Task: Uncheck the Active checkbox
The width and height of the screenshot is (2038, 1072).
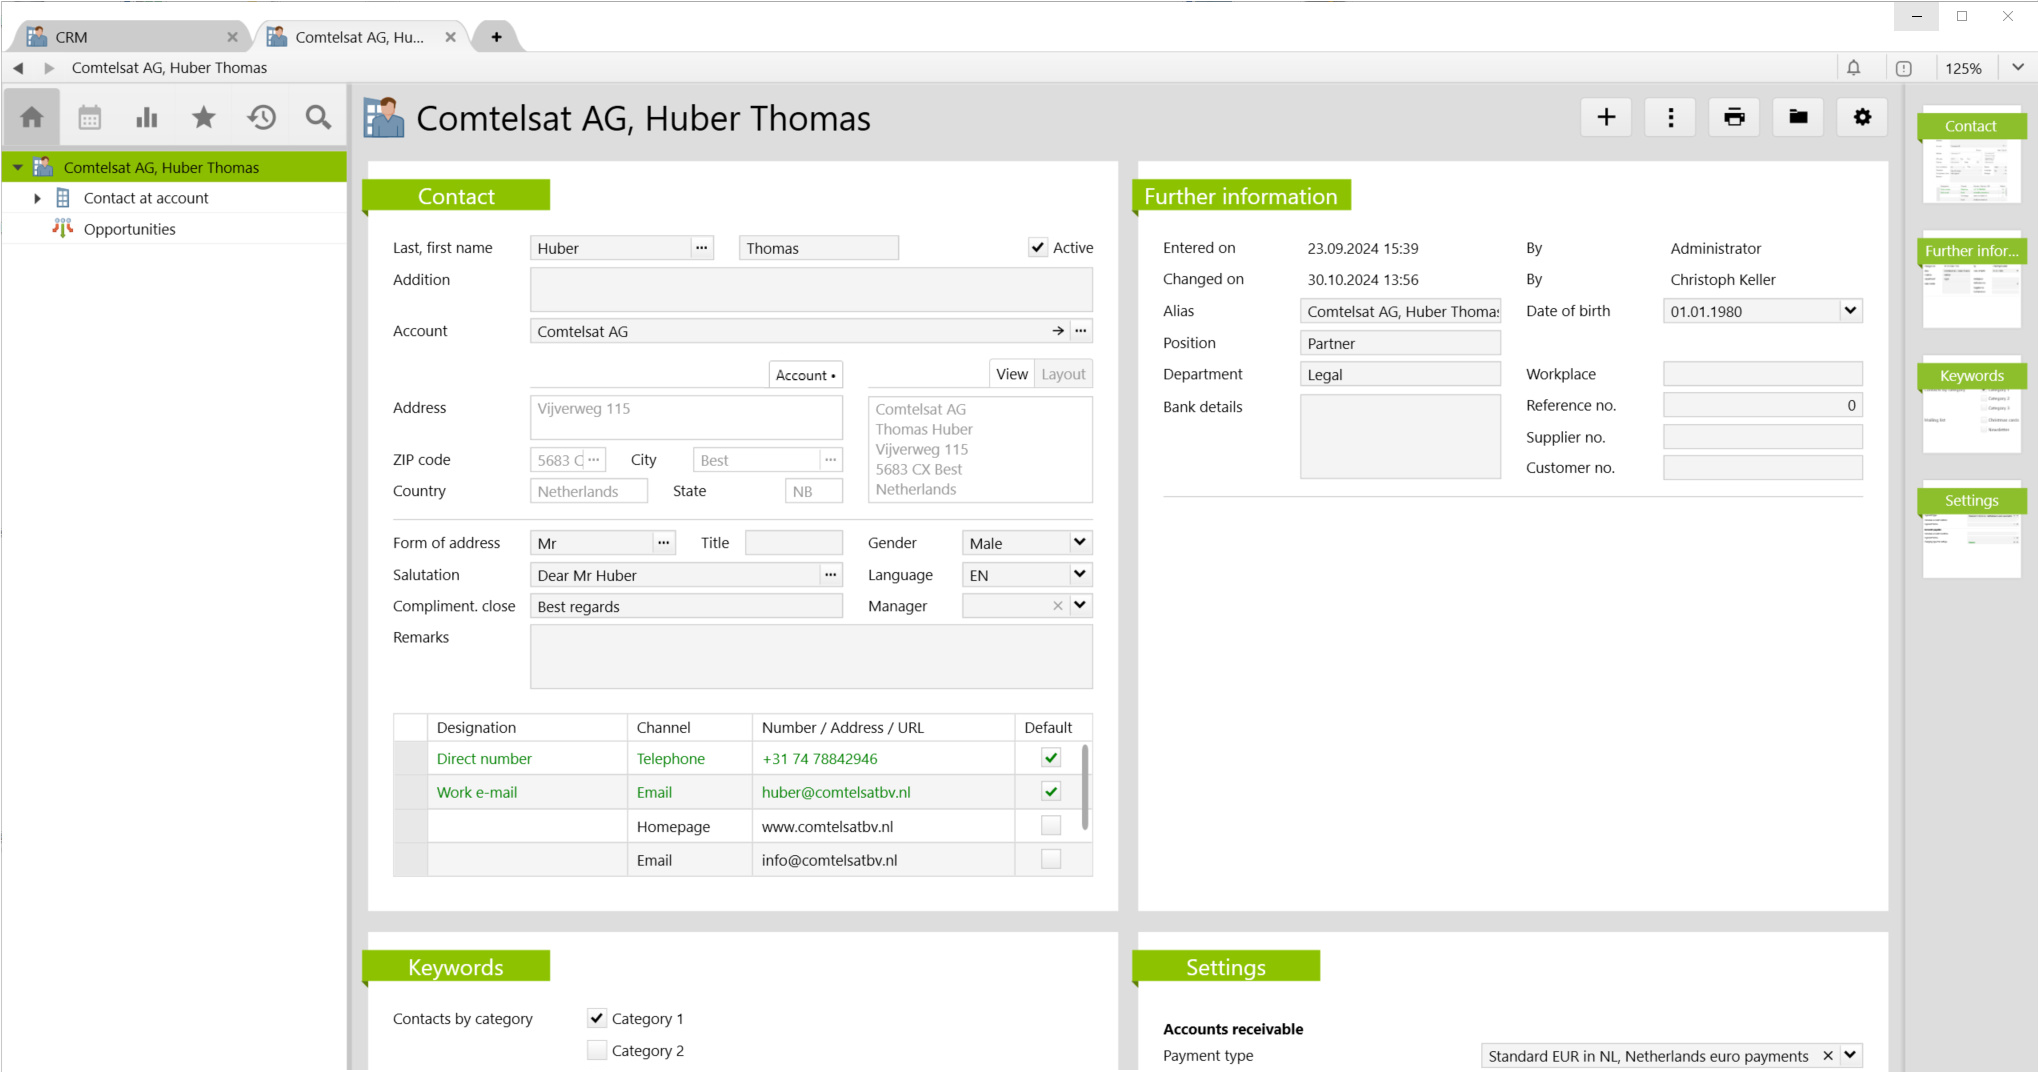Action: (1038, 248)
